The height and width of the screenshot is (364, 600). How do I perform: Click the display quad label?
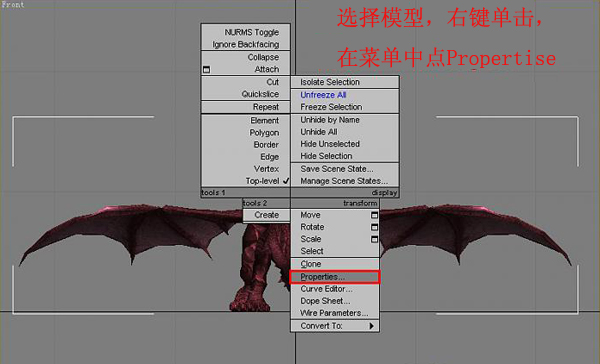click(385, 193)
